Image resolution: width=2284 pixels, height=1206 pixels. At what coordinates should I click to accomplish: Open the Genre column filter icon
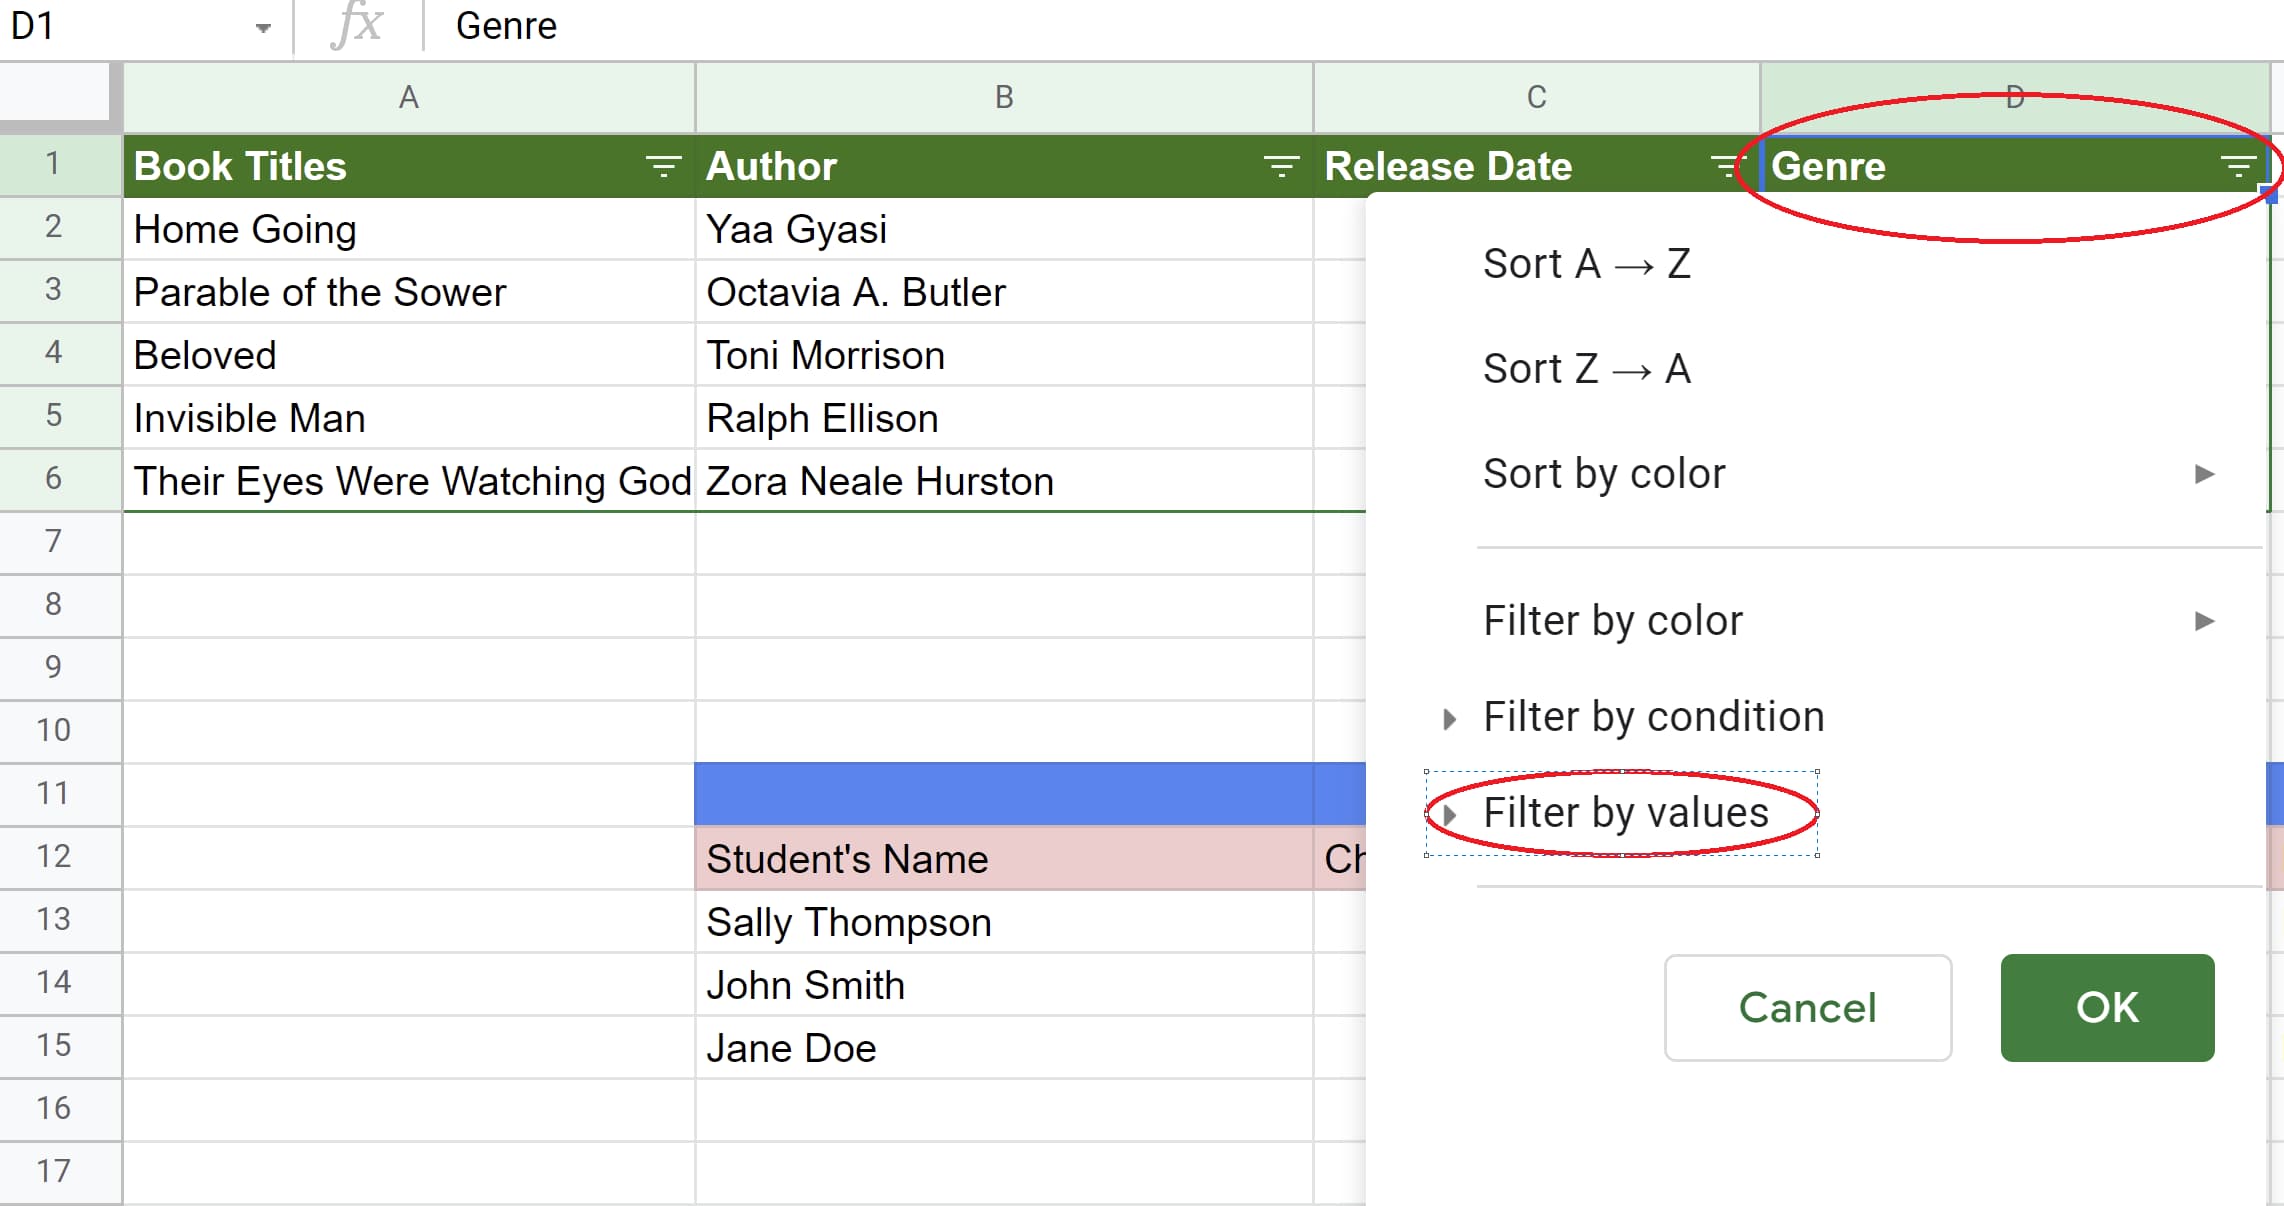click(2238, 166)
